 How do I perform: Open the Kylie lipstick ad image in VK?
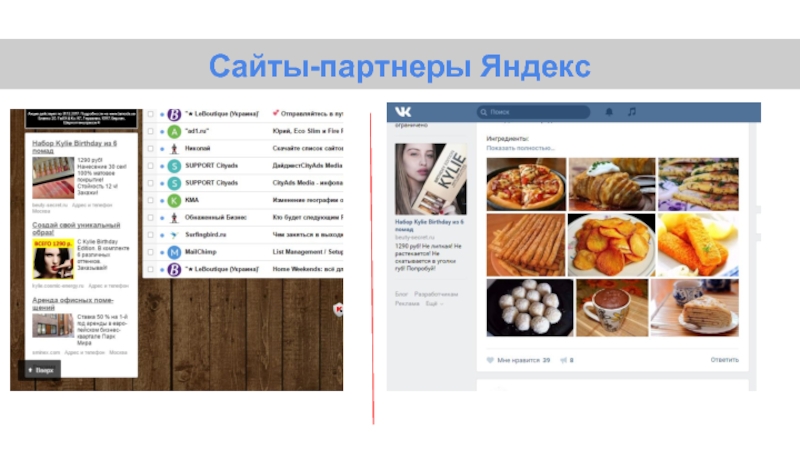point(431,179)
